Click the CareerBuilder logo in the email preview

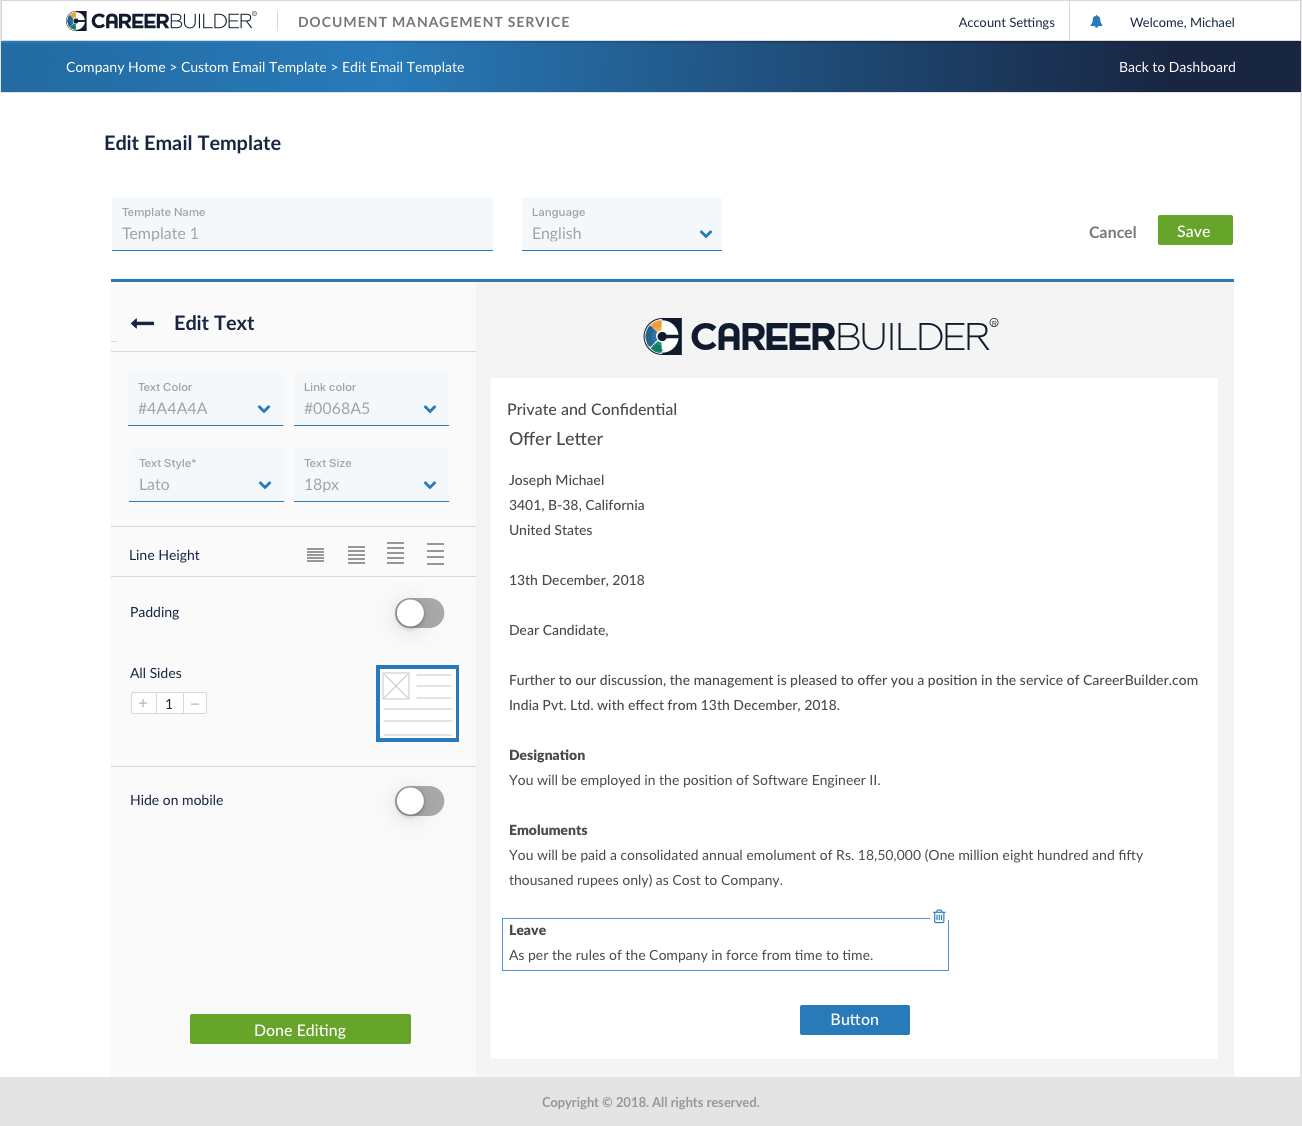tap(821, 336)
